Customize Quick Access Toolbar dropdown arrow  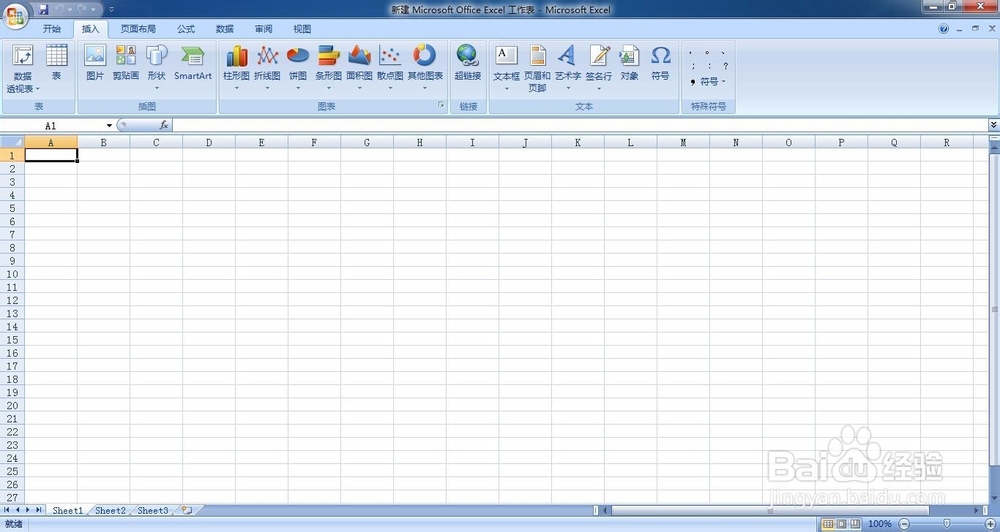pos(112,10)
